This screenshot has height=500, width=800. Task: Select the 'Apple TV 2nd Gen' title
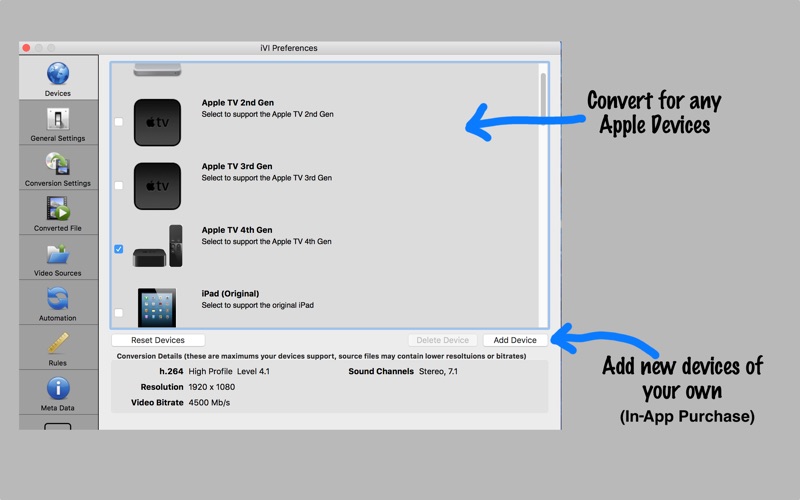237,103
